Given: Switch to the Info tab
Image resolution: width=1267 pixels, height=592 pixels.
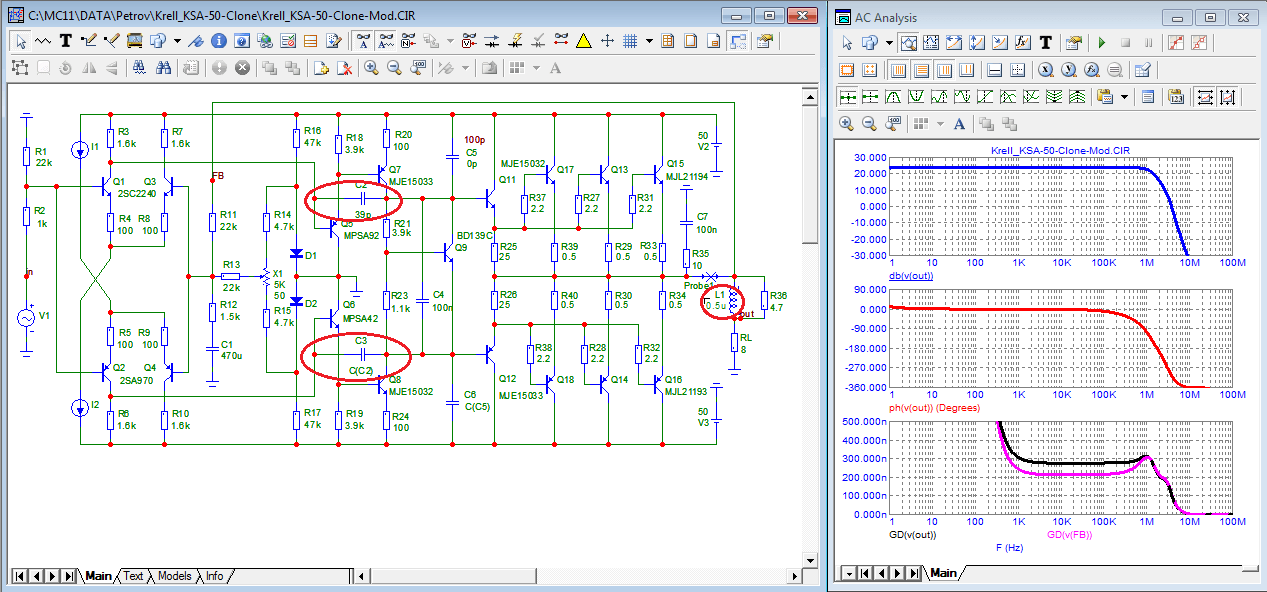Looking at the screenshot, I should point(214,576).
